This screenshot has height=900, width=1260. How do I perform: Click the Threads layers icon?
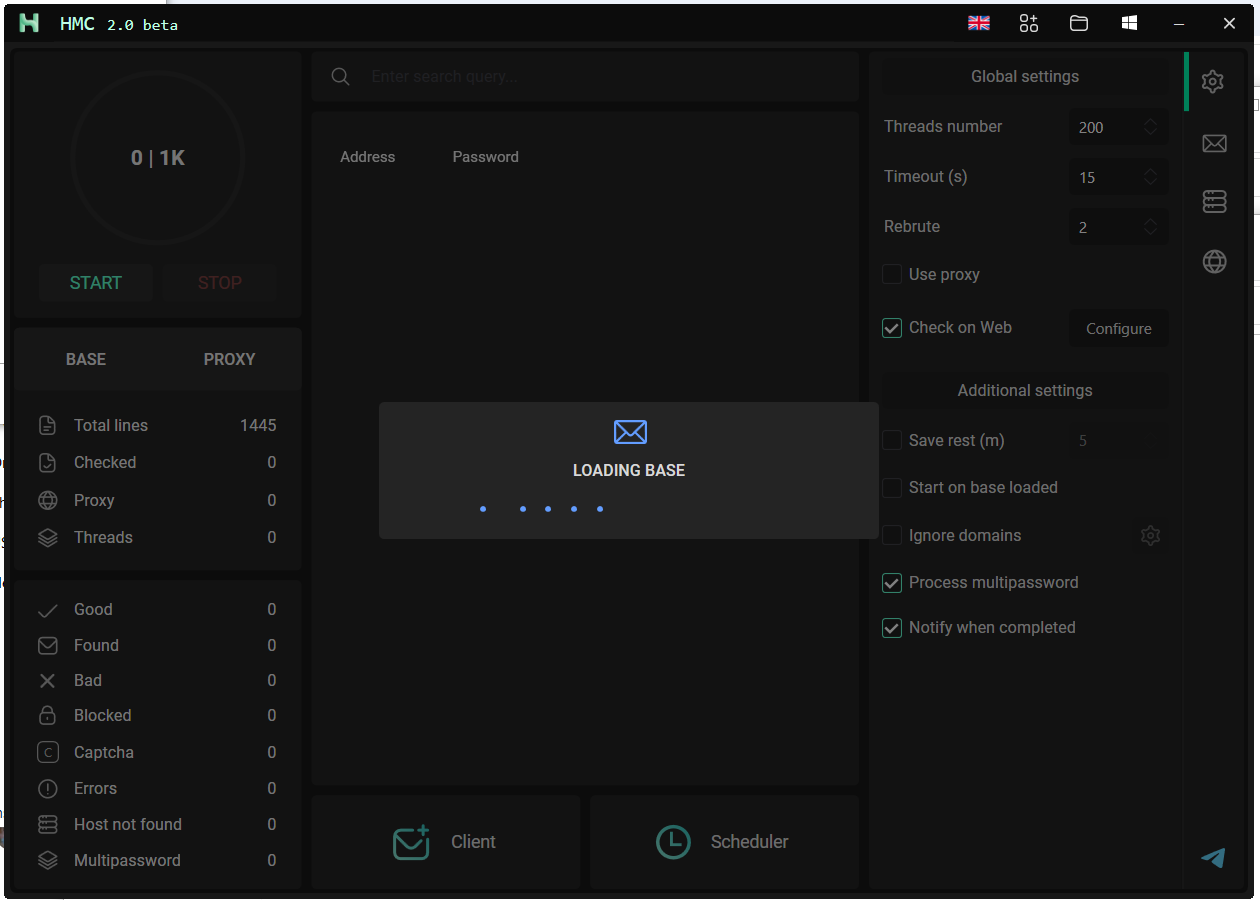[x=47, y=537]
